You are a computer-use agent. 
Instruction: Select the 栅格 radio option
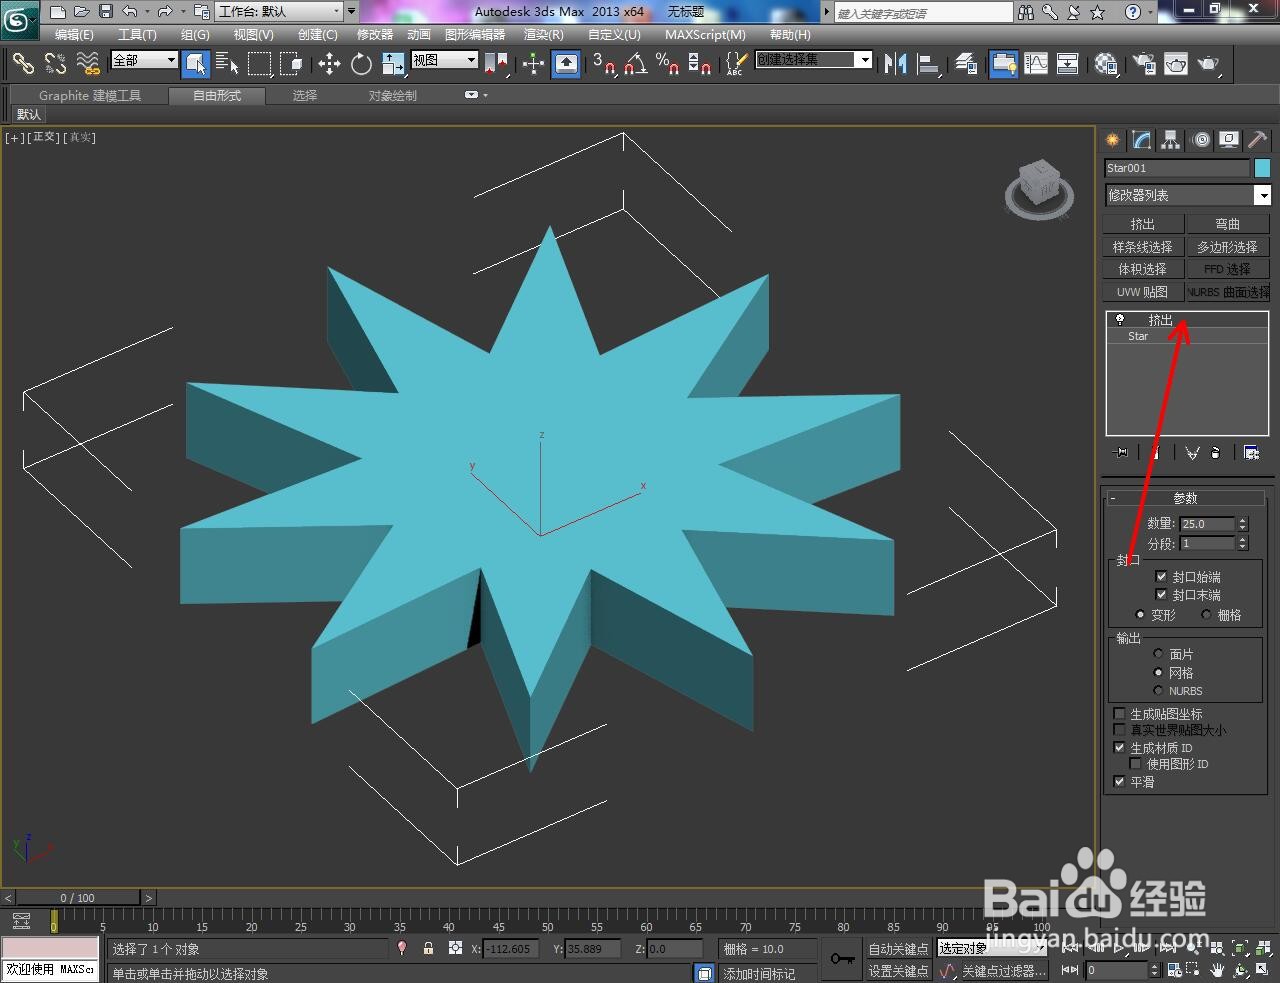tap(1206, 614)
